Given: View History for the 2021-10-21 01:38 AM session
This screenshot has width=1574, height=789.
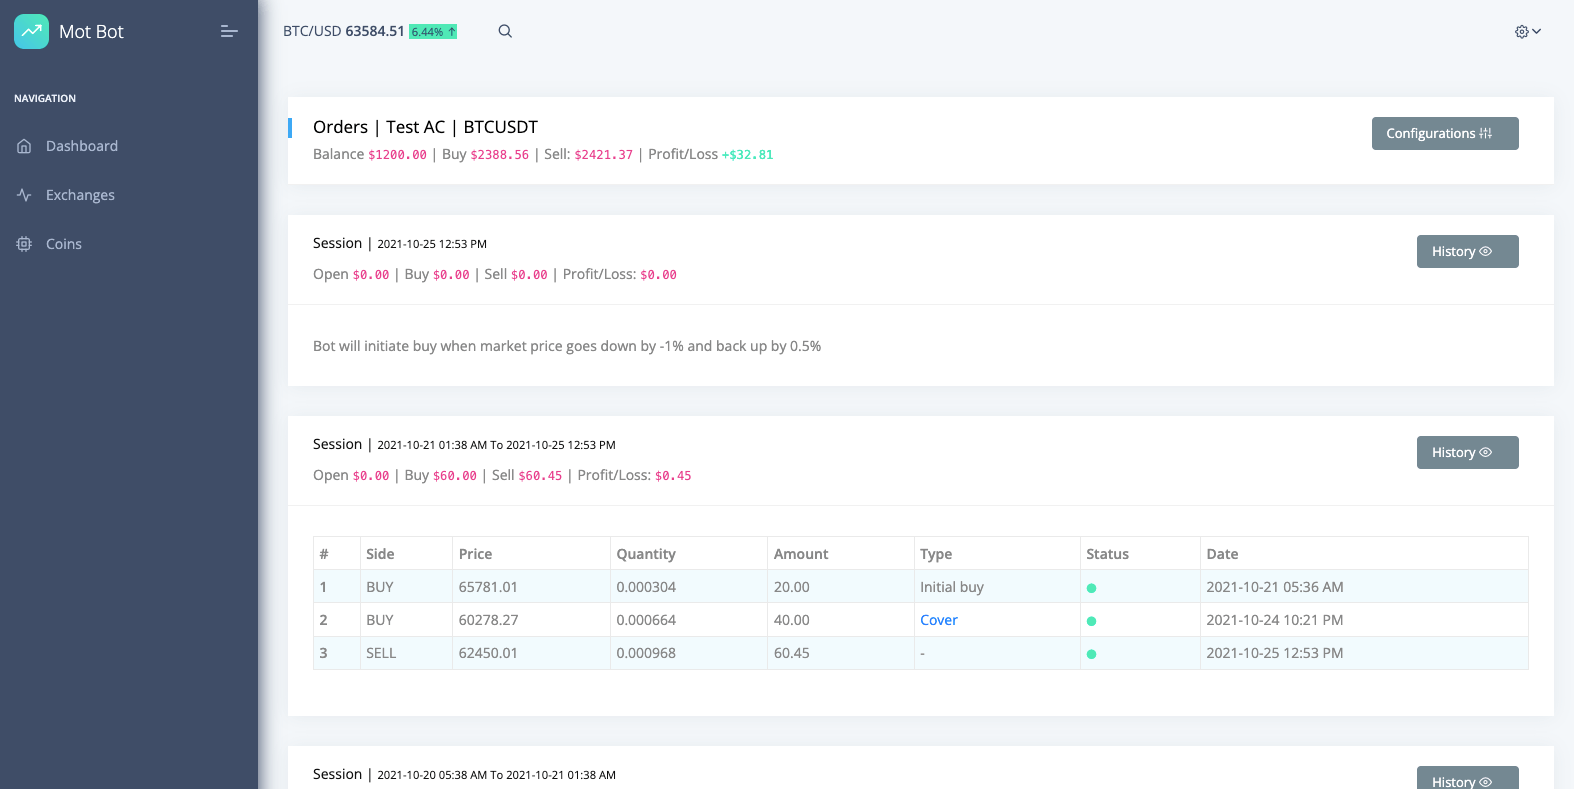Looking at the screenshot, I should tap(1467, 452).
